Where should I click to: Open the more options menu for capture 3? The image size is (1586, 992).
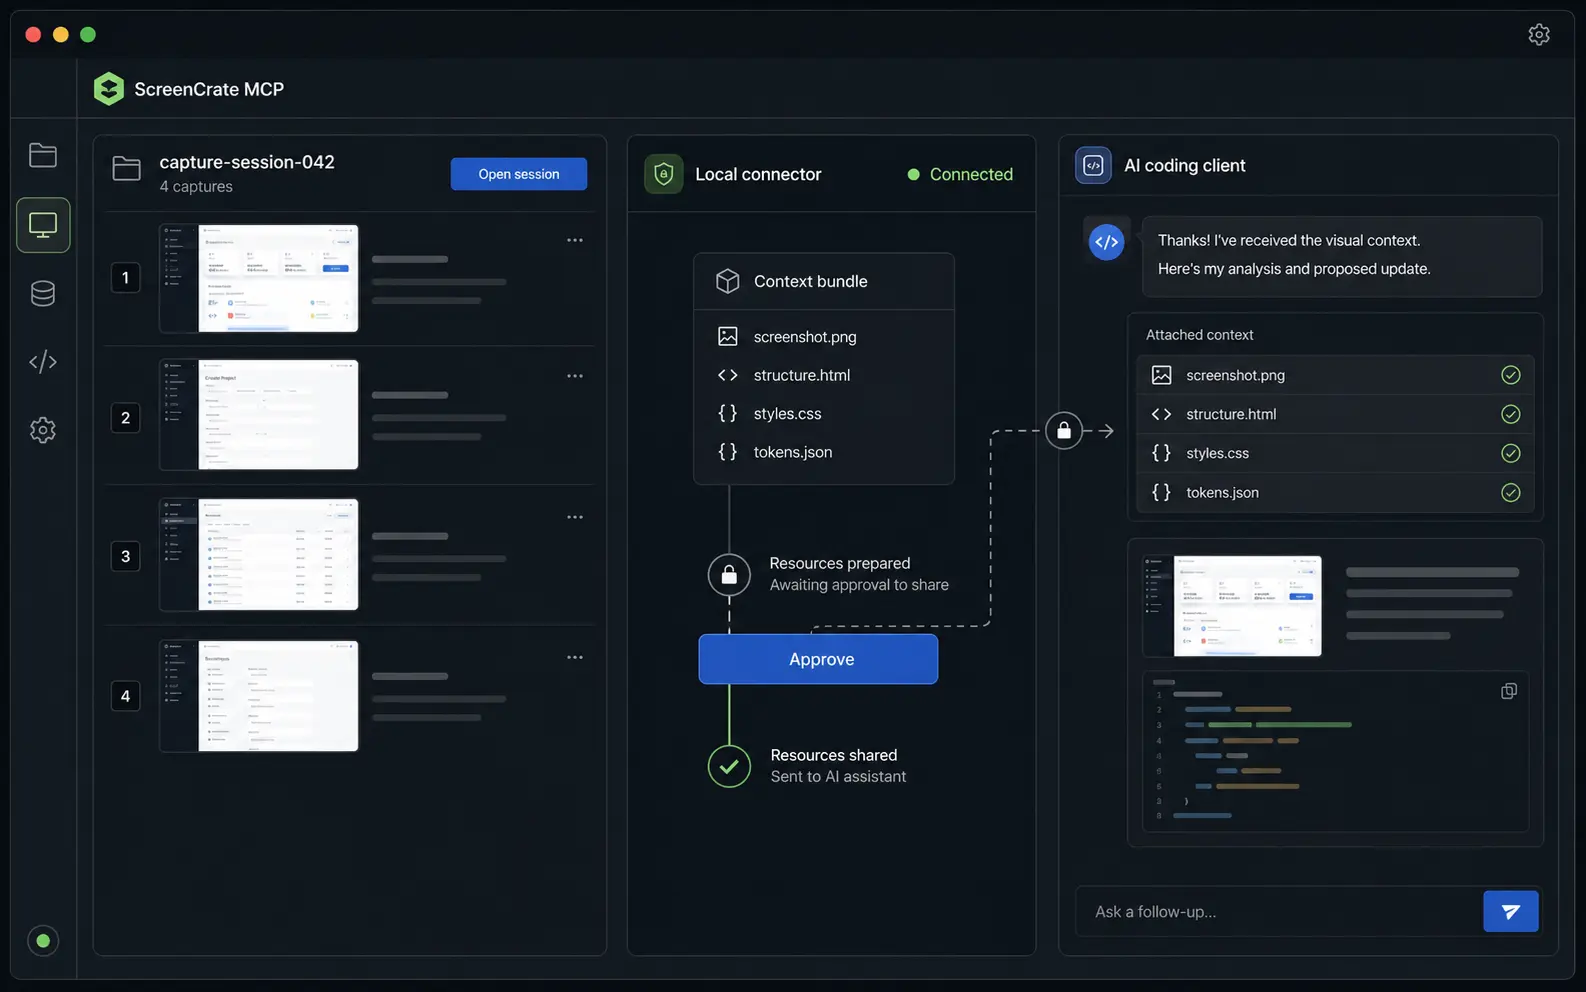pos(575,517)
